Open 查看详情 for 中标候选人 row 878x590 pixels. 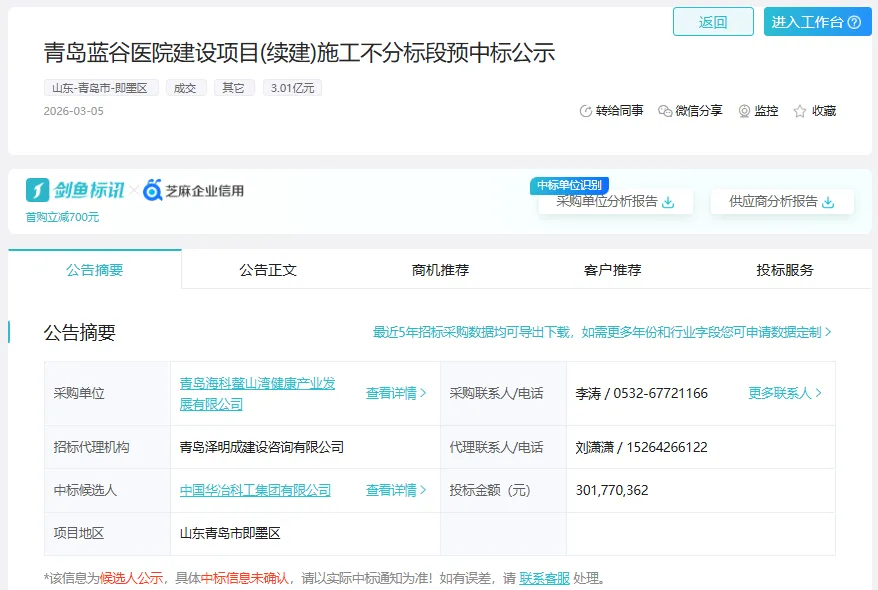[x=396, y=490]
